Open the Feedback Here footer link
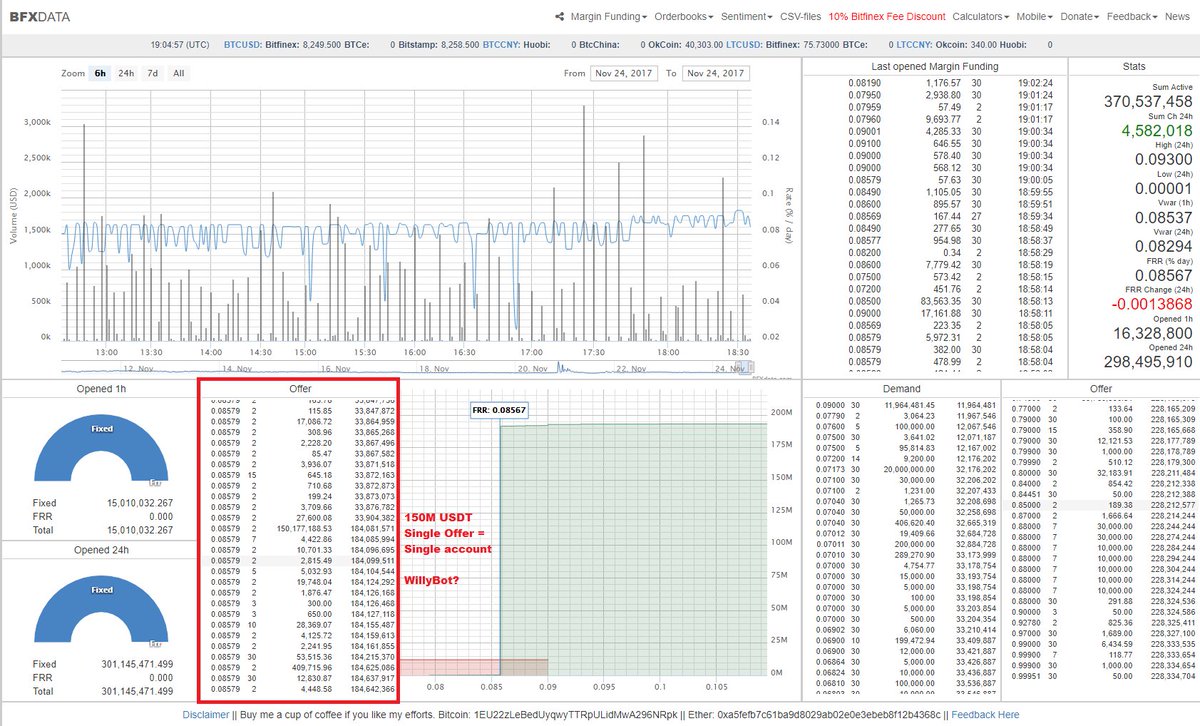 click(985, 715)
